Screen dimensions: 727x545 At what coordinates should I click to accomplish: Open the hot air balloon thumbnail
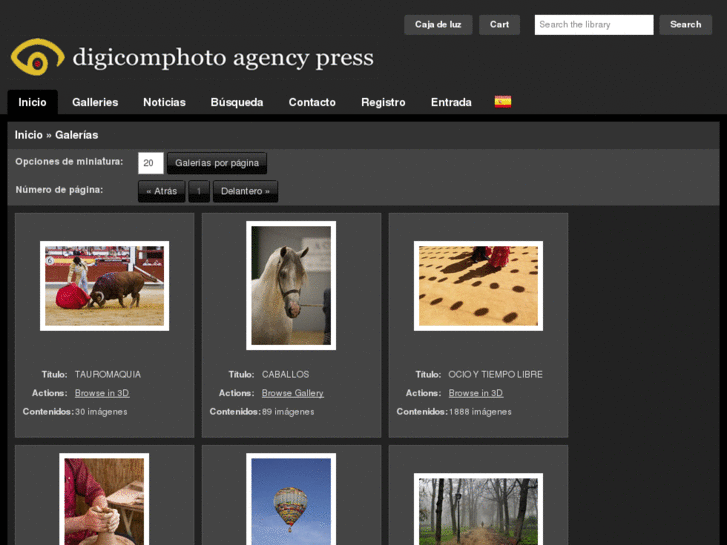click(291, 499)
